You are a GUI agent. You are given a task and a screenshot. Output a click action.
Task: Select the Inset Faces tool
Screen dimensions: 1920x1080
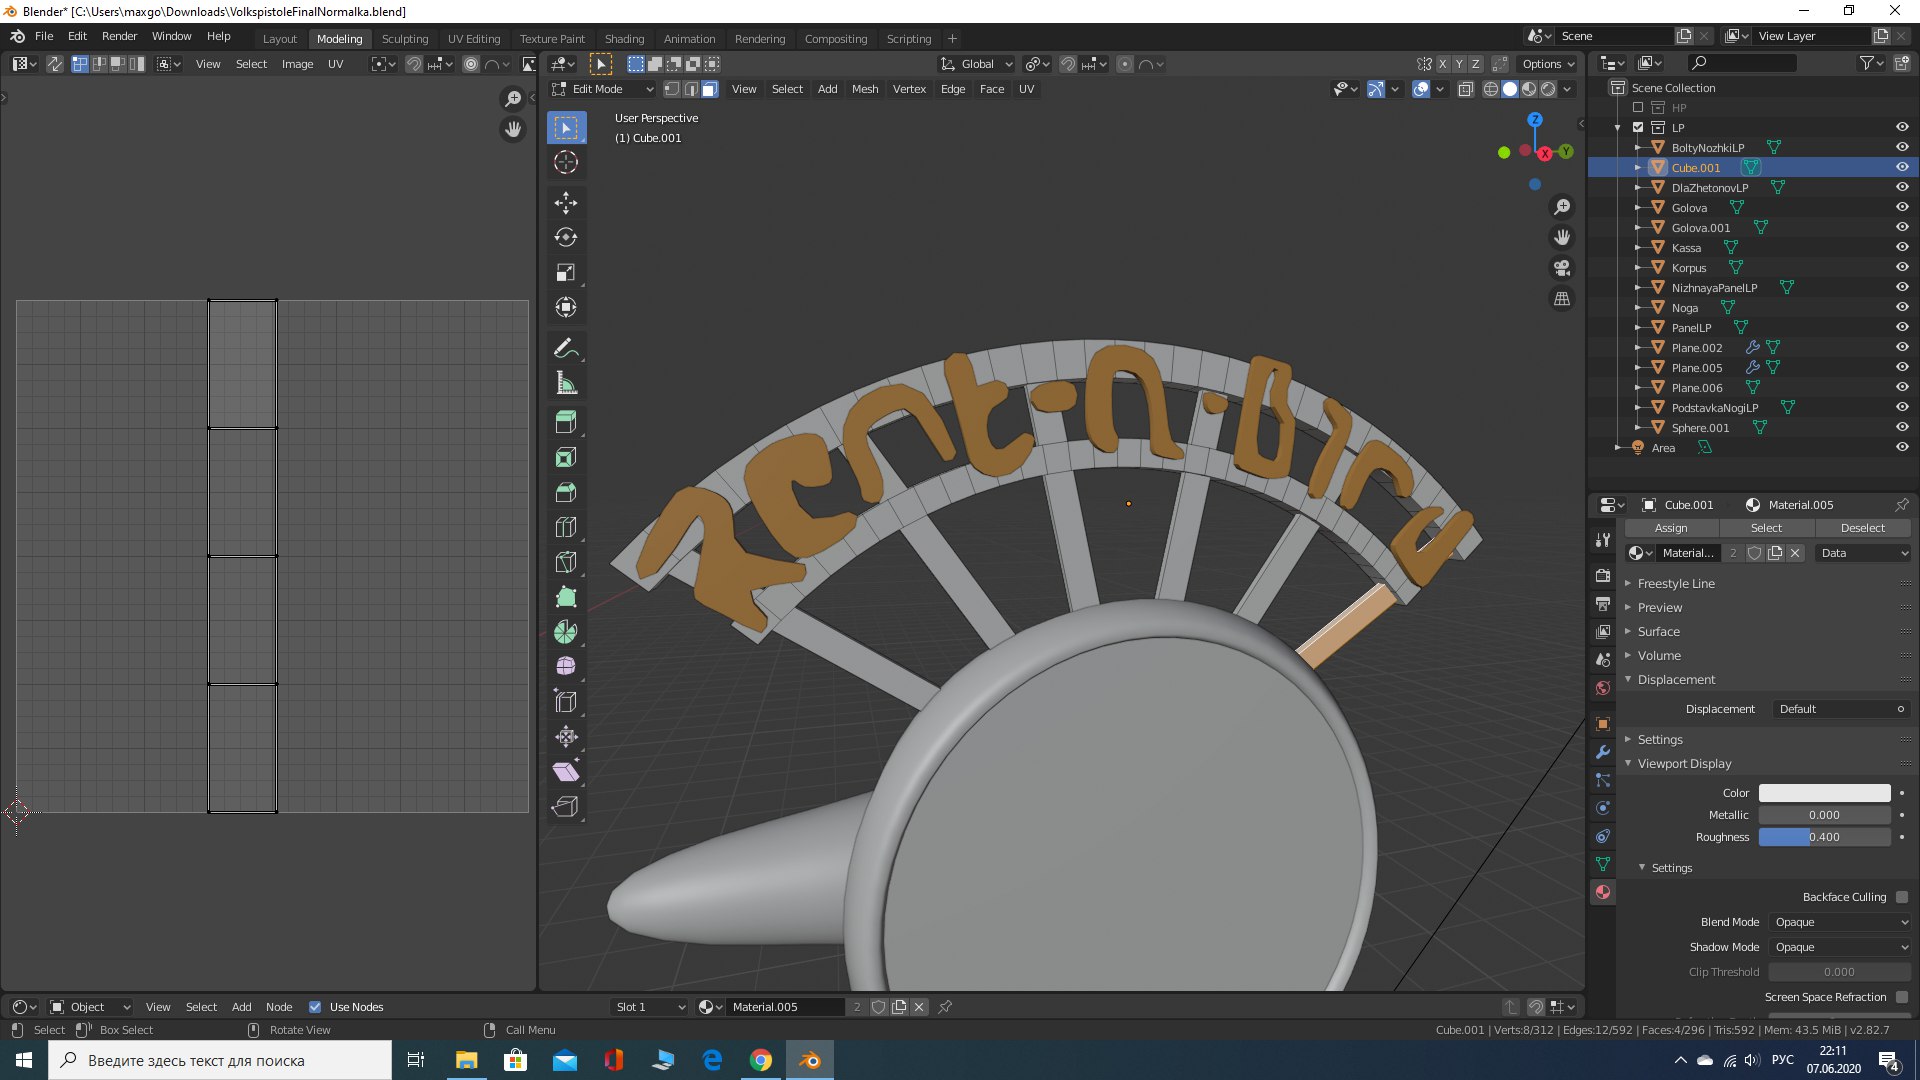566,458
